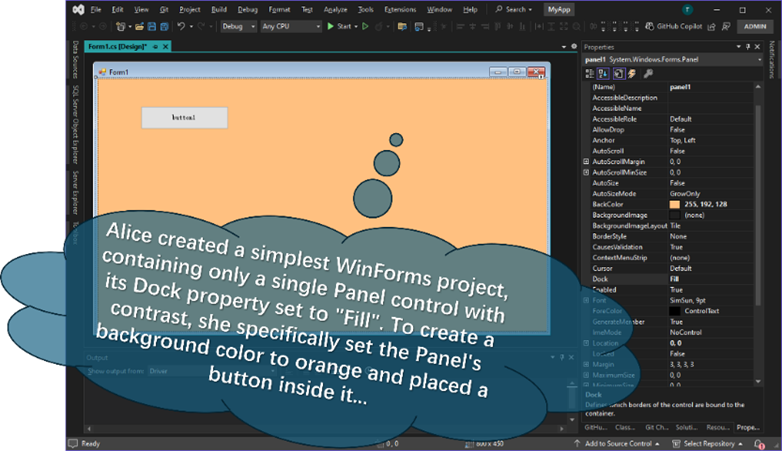Image resolution: width=782 pixels, height=451 pixels.
Task: Close the Form1.cs [Design] tab
Action: click(x=166, y=46)
